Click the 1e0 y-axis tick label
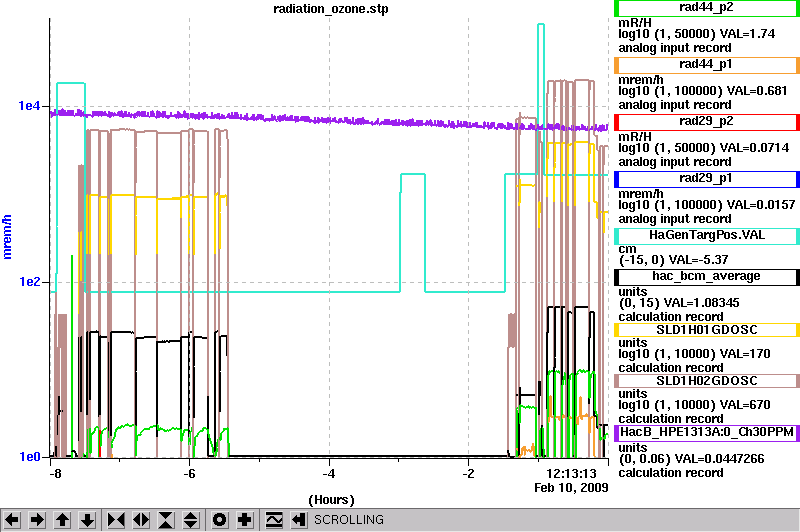 (29, 457)
